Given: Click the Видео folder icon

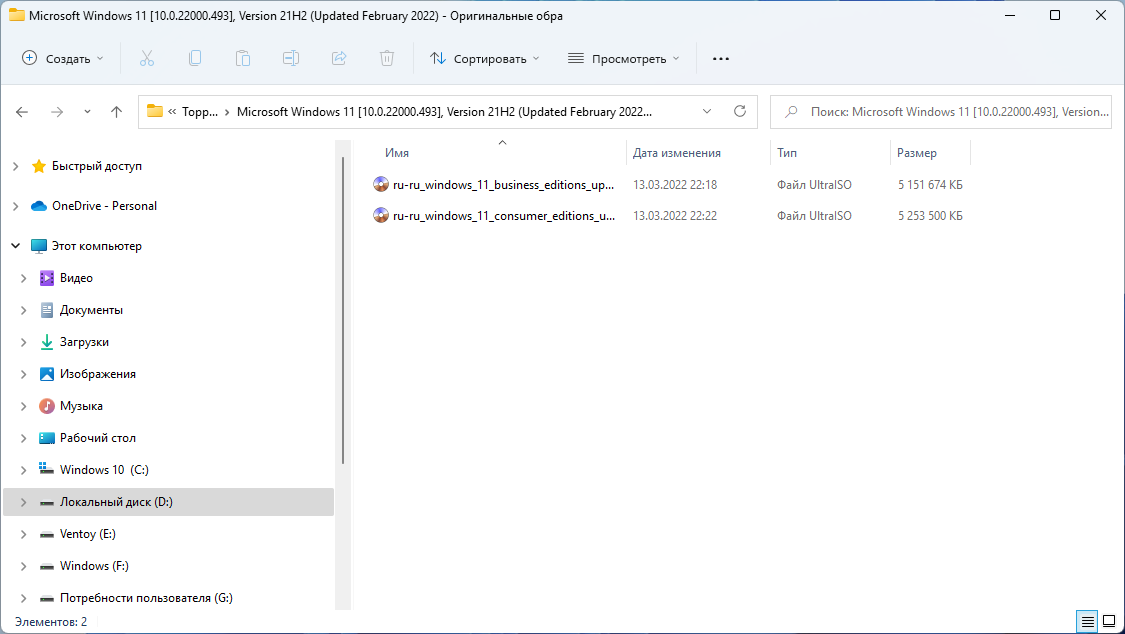Looking at the screenshot, I should [x=47, y=278].
